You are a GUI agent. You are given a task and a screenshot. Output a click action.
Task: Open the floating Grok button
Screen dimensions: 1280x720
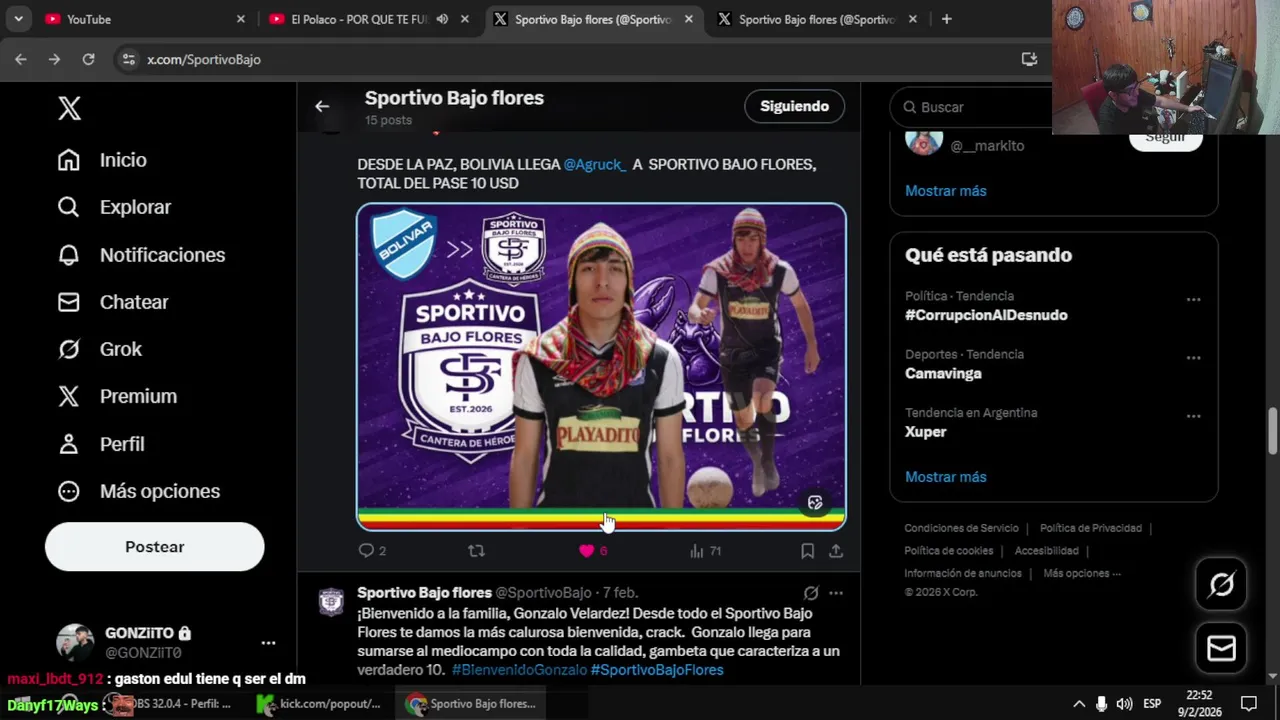click(x=1222, y=585)
